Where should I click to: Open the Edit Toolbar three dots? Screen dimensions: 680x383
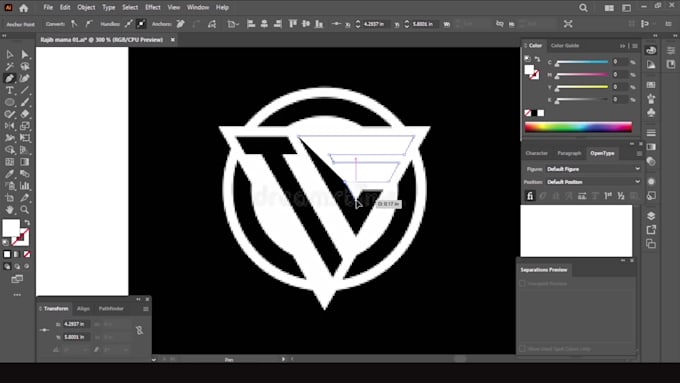tap(17, 295)
